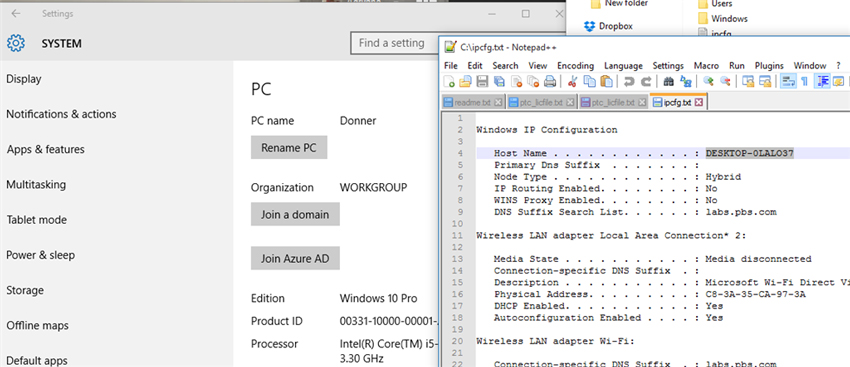Click the Undo arrow icon
The width and height of the screenshot is (850, 367).
(629, 81)
